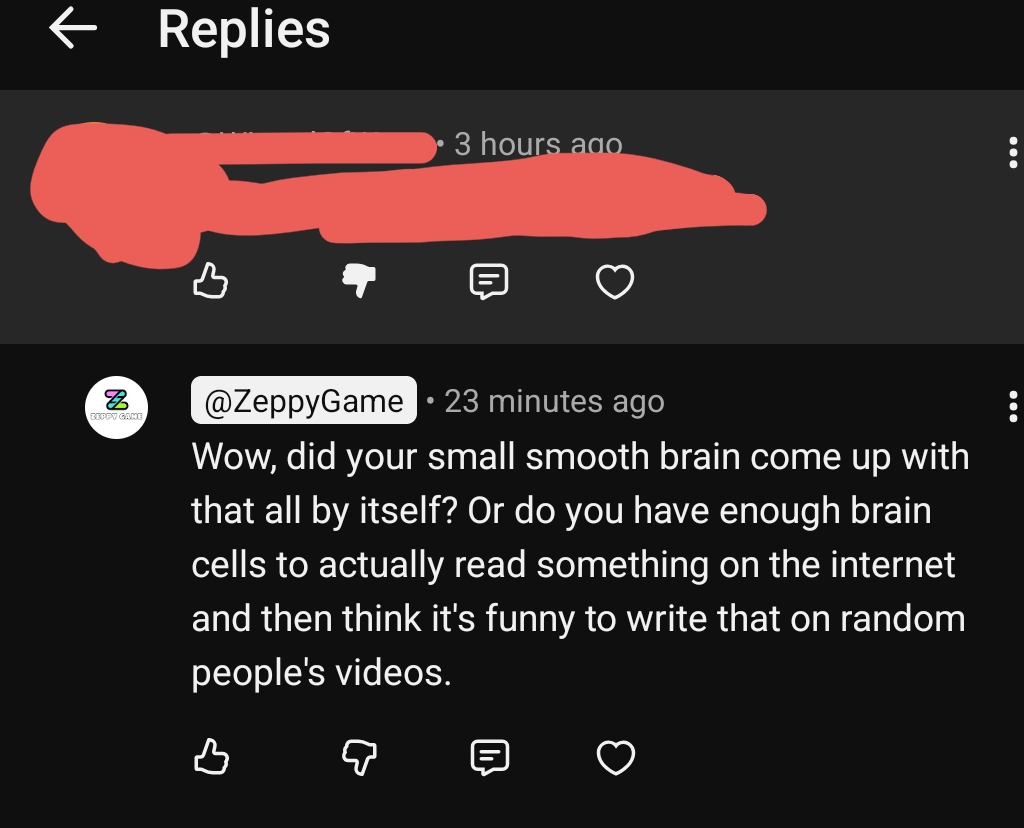Tap the 3 hours ago timestamp
1024x828 pixels.
(538, 144)
